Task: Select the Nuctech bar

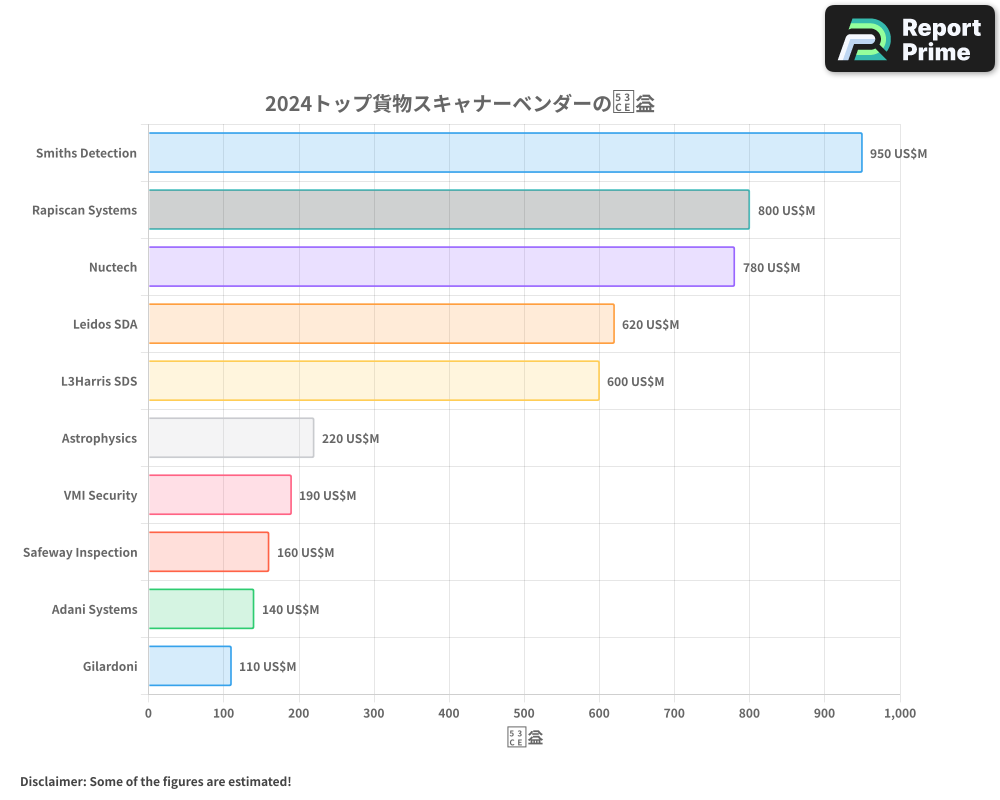Action: click(440, 267)
